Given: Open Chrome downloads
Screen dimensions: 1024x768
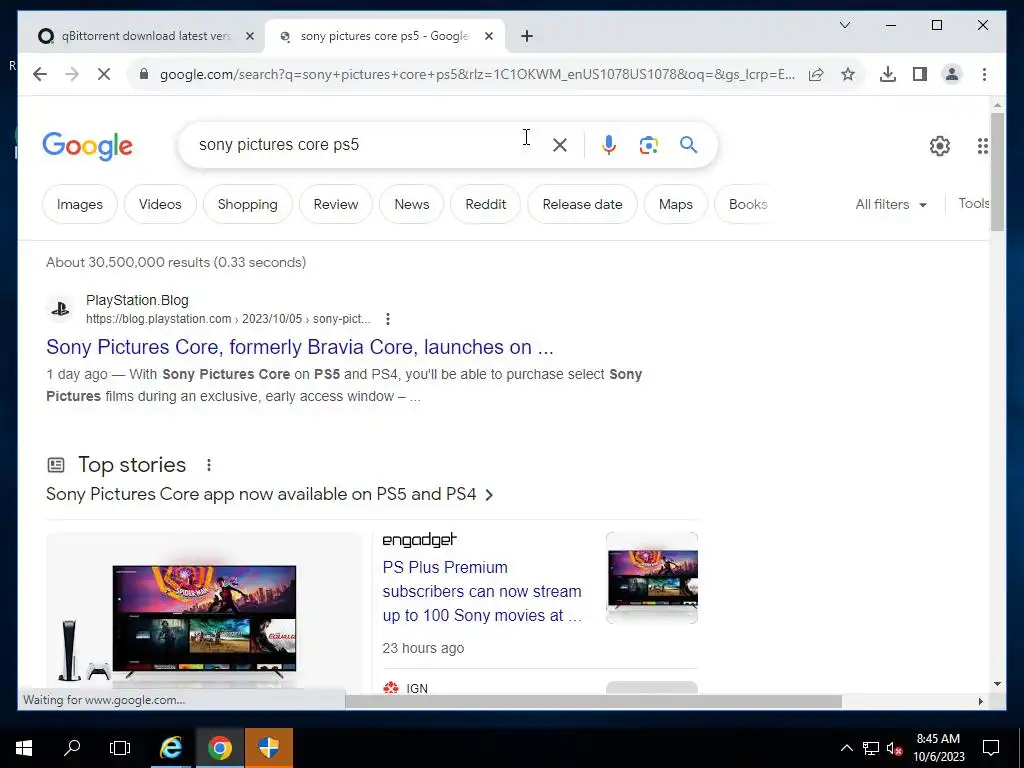Looking at the screenshot, I should (888, 74).
